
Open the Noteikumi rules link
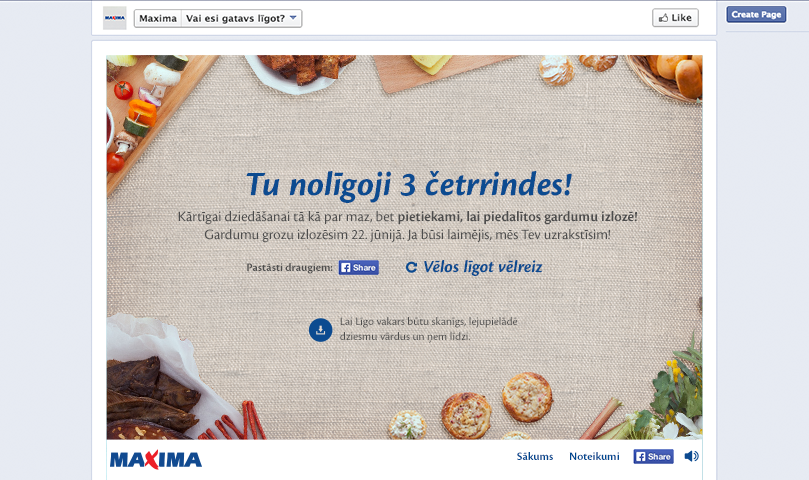coord(594,456)
